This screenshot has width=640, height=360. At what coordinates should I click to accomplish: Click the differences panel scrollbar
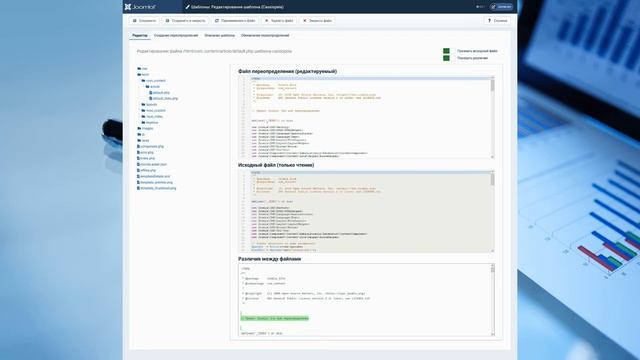[492, 300]
